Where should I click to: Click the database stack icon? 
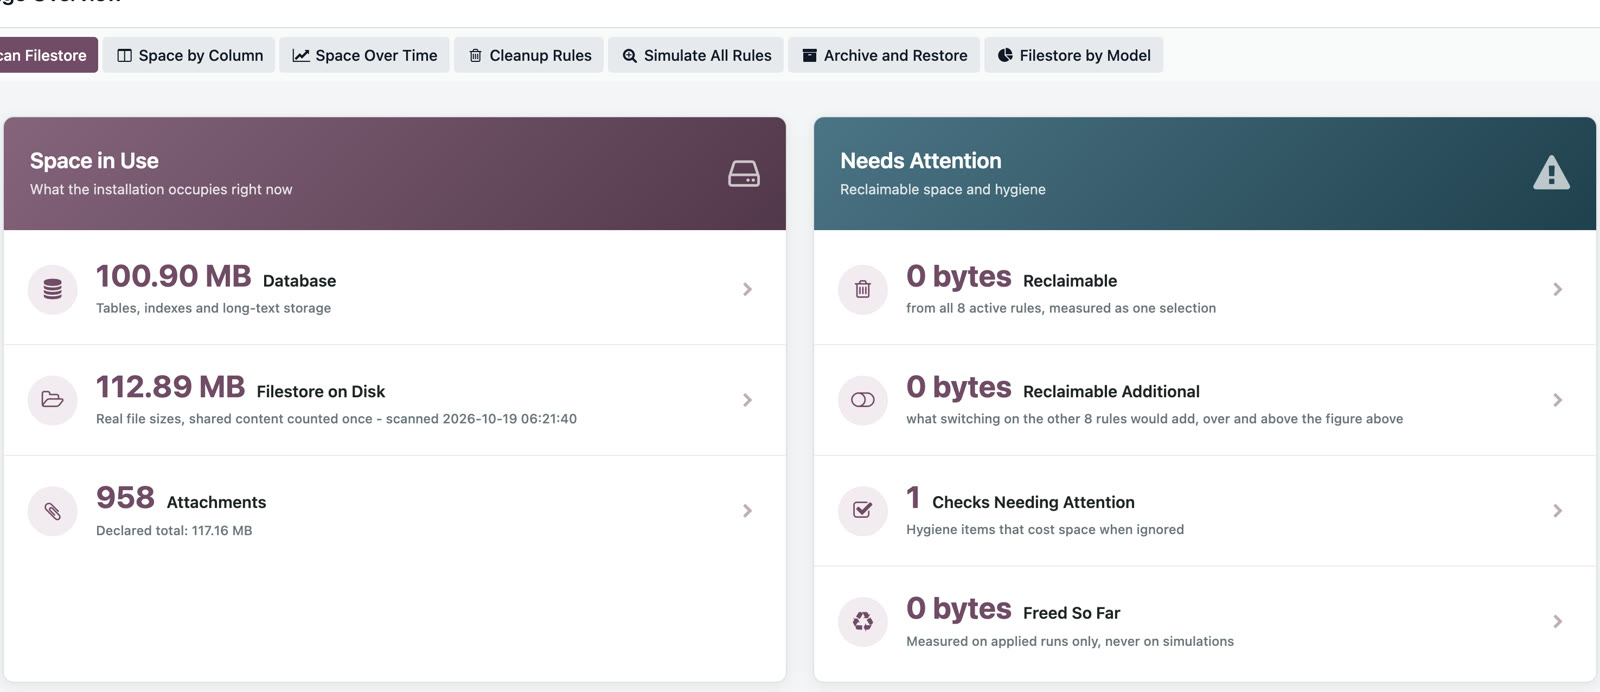(53, 289)
